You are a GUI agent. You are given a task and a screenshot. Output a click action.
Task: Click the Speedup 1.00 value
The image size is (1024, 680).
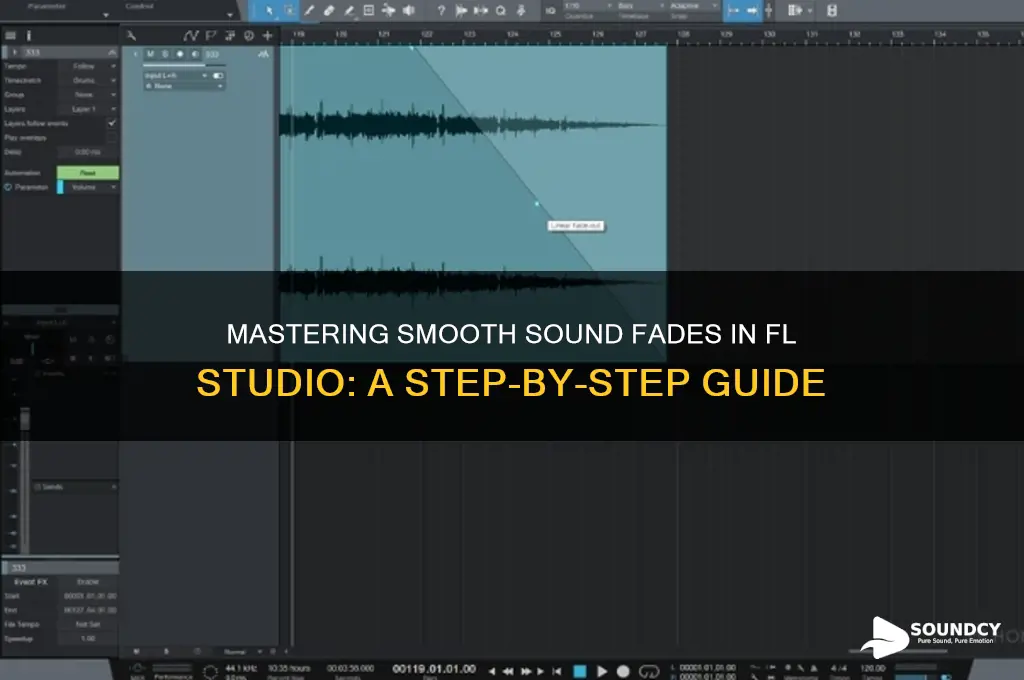tap(88, 638)
